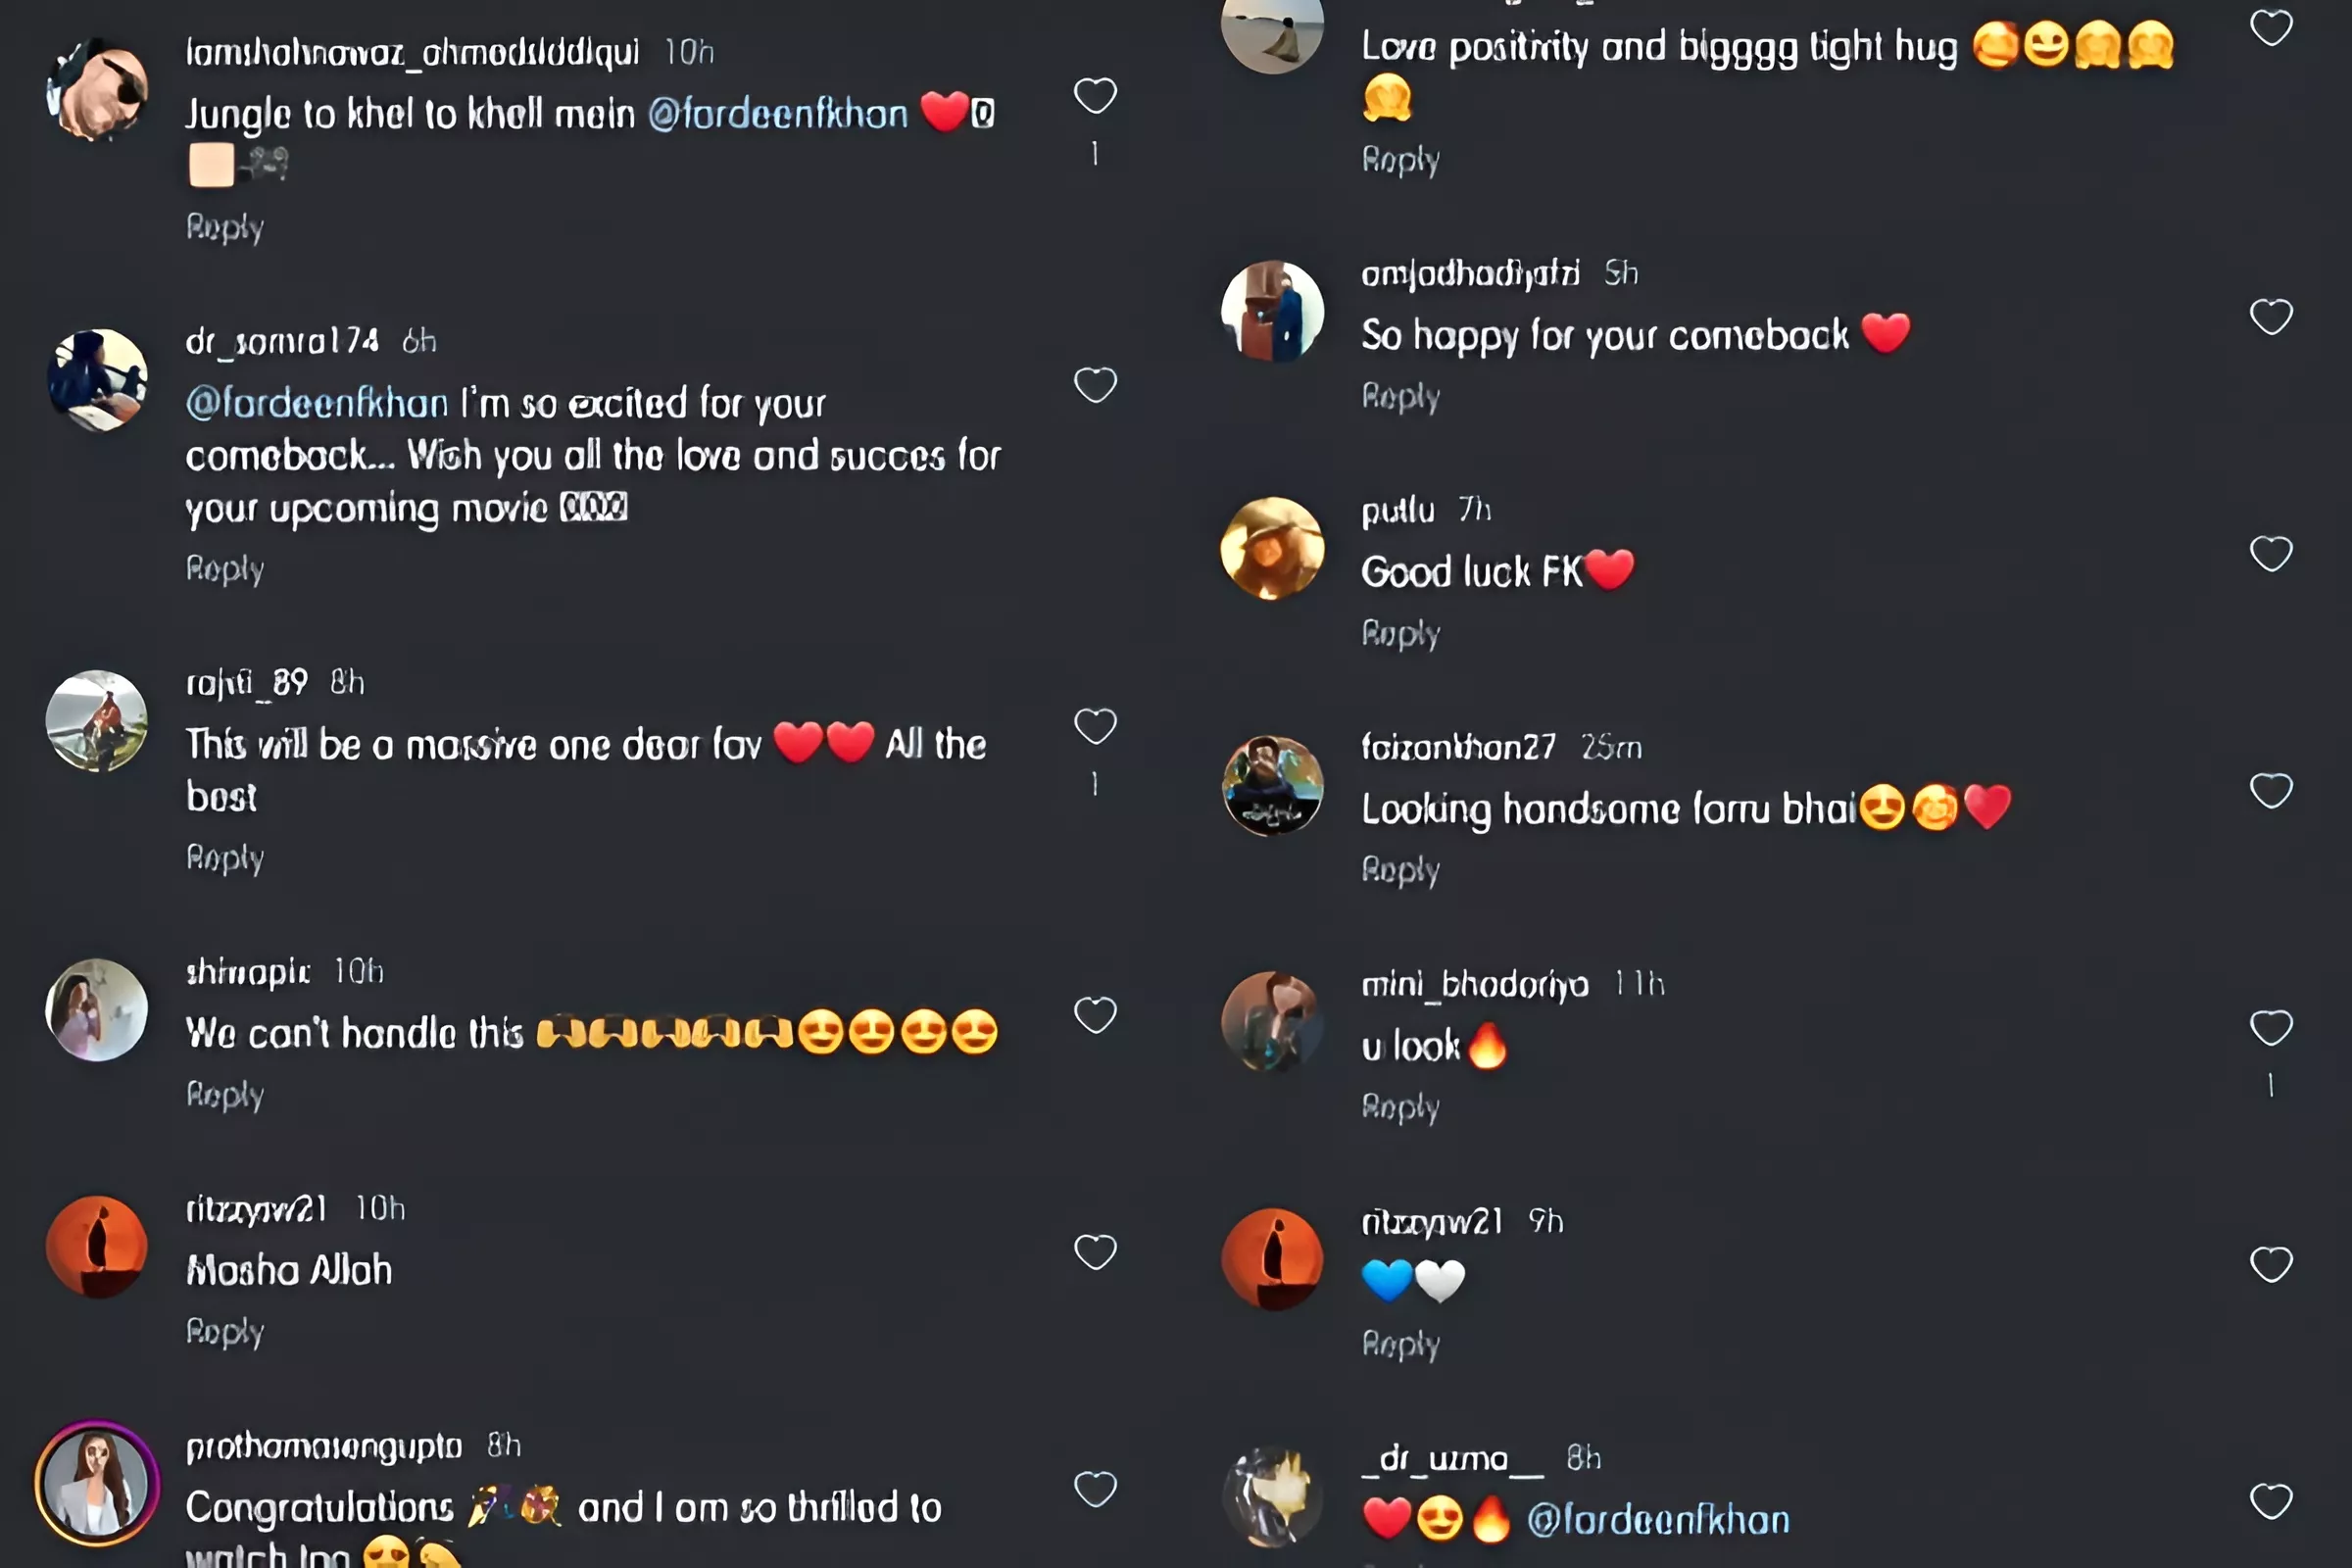This screenshot has height=1568, width=2352.
Task: View story avatar with purple ring
Action: [97, 1483]
